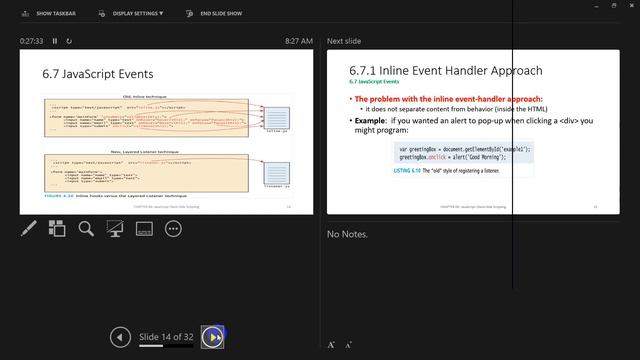Click the next slide preview thumbnail

click(x=473, y=132)
